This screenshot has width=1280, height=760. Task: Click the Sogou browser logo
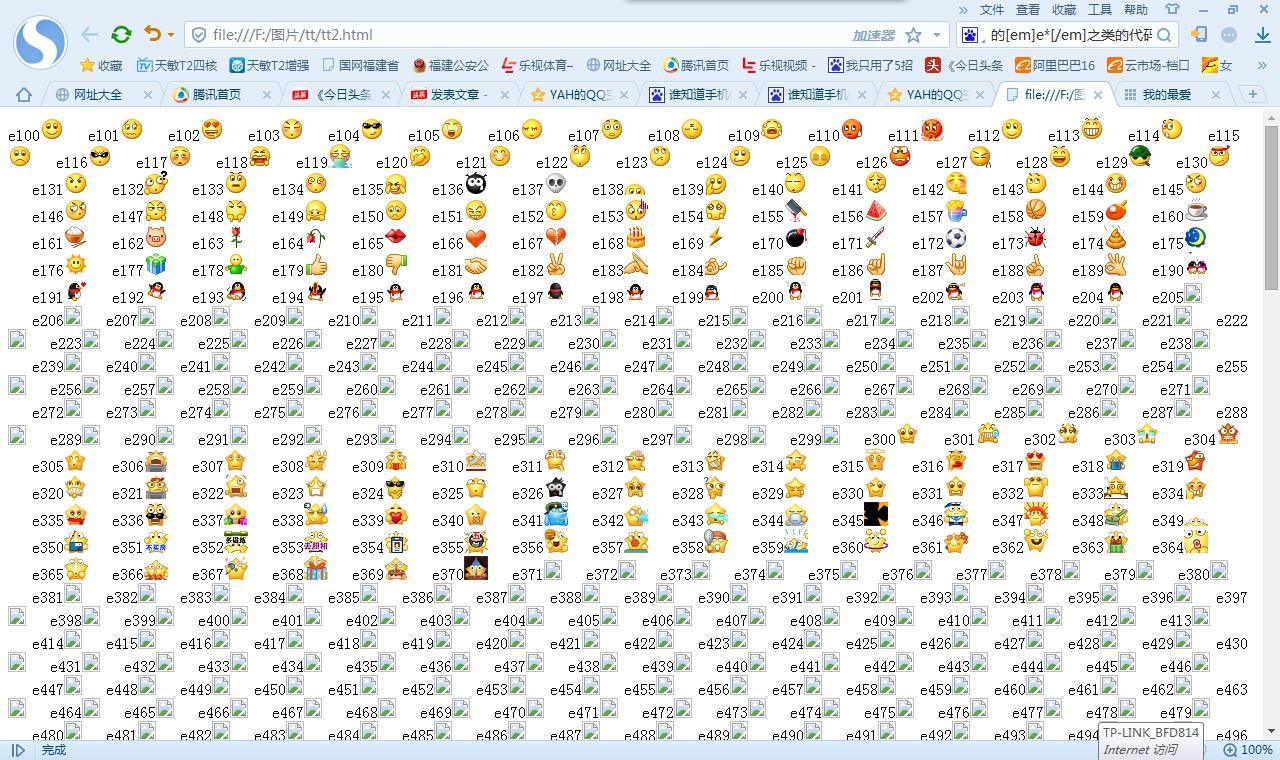tap(40, 42)
